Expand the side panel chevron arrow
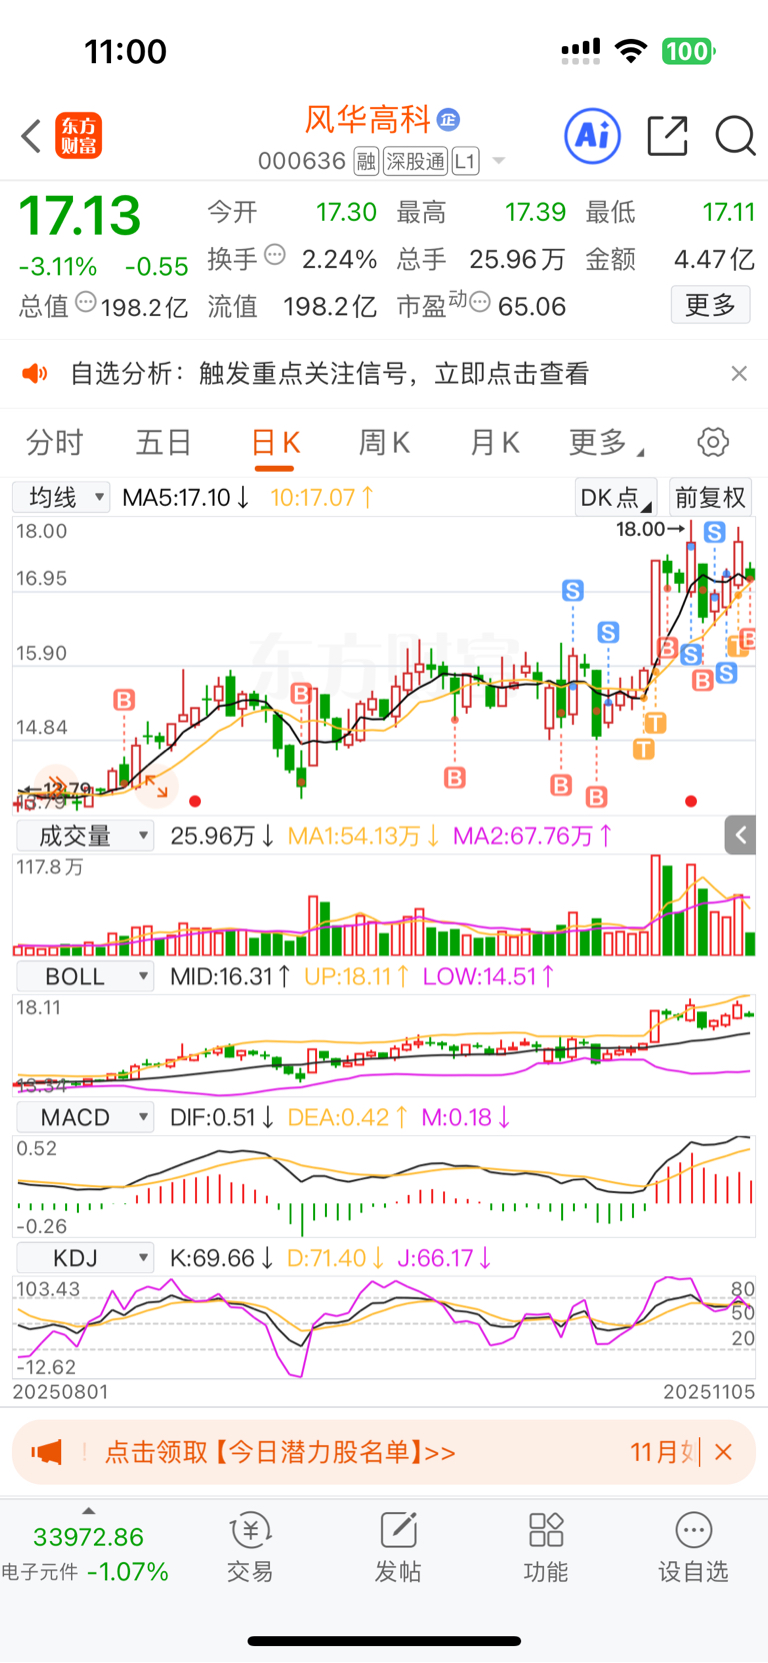This screenshot has width=768, height=1663. point(741,835)
